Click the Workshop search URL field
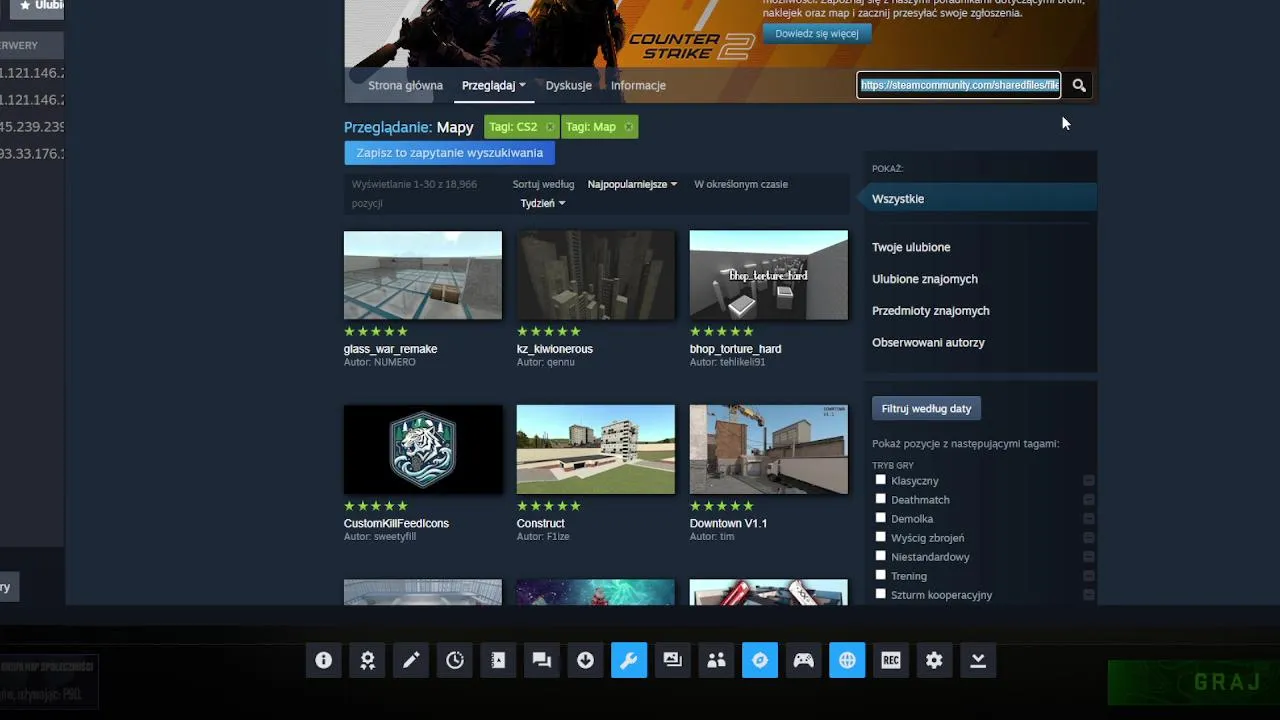1280x720 pixels. coord(959,85)
